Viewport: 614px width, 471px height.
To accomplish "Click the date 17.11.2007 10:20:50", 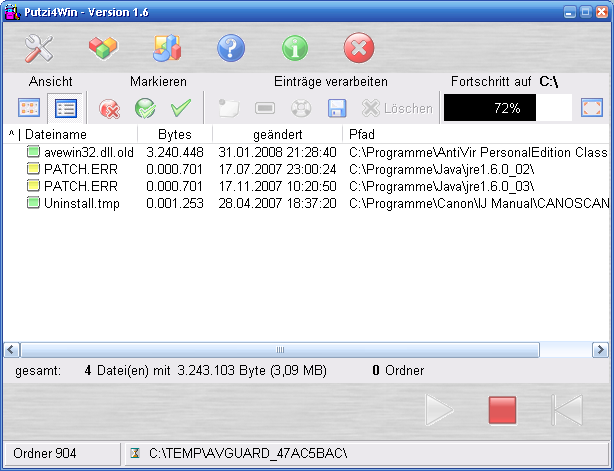I will [277, 186].
